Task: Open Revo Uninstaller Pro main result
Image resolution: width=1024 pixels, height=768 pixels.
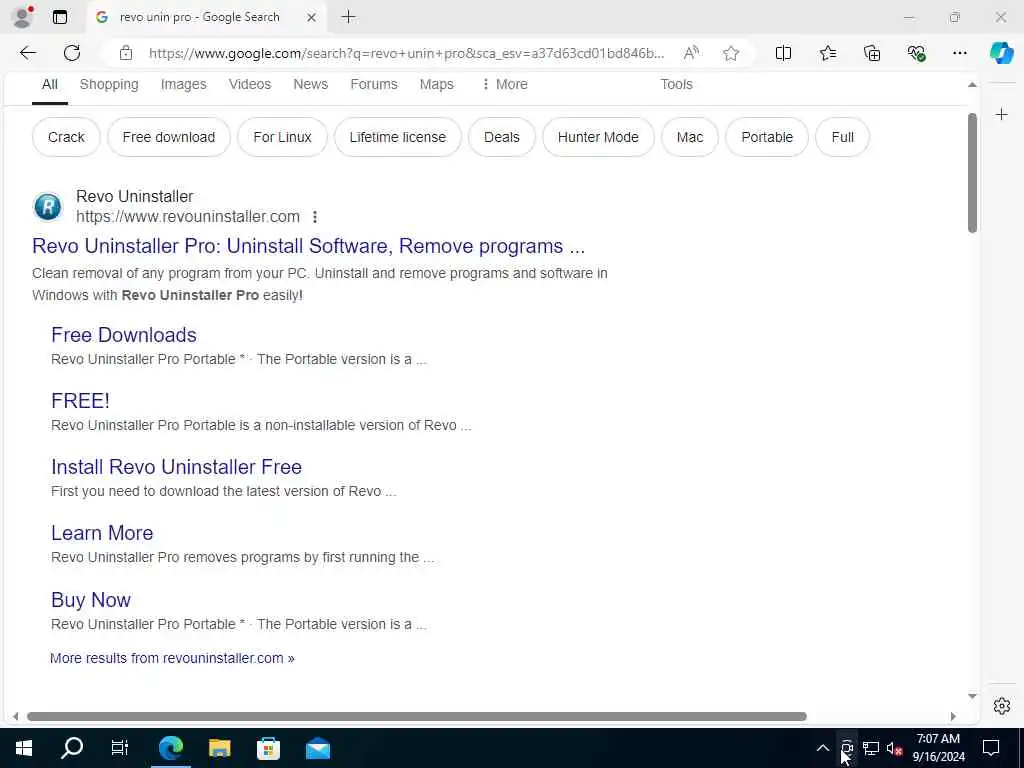Action: (308, 246)
